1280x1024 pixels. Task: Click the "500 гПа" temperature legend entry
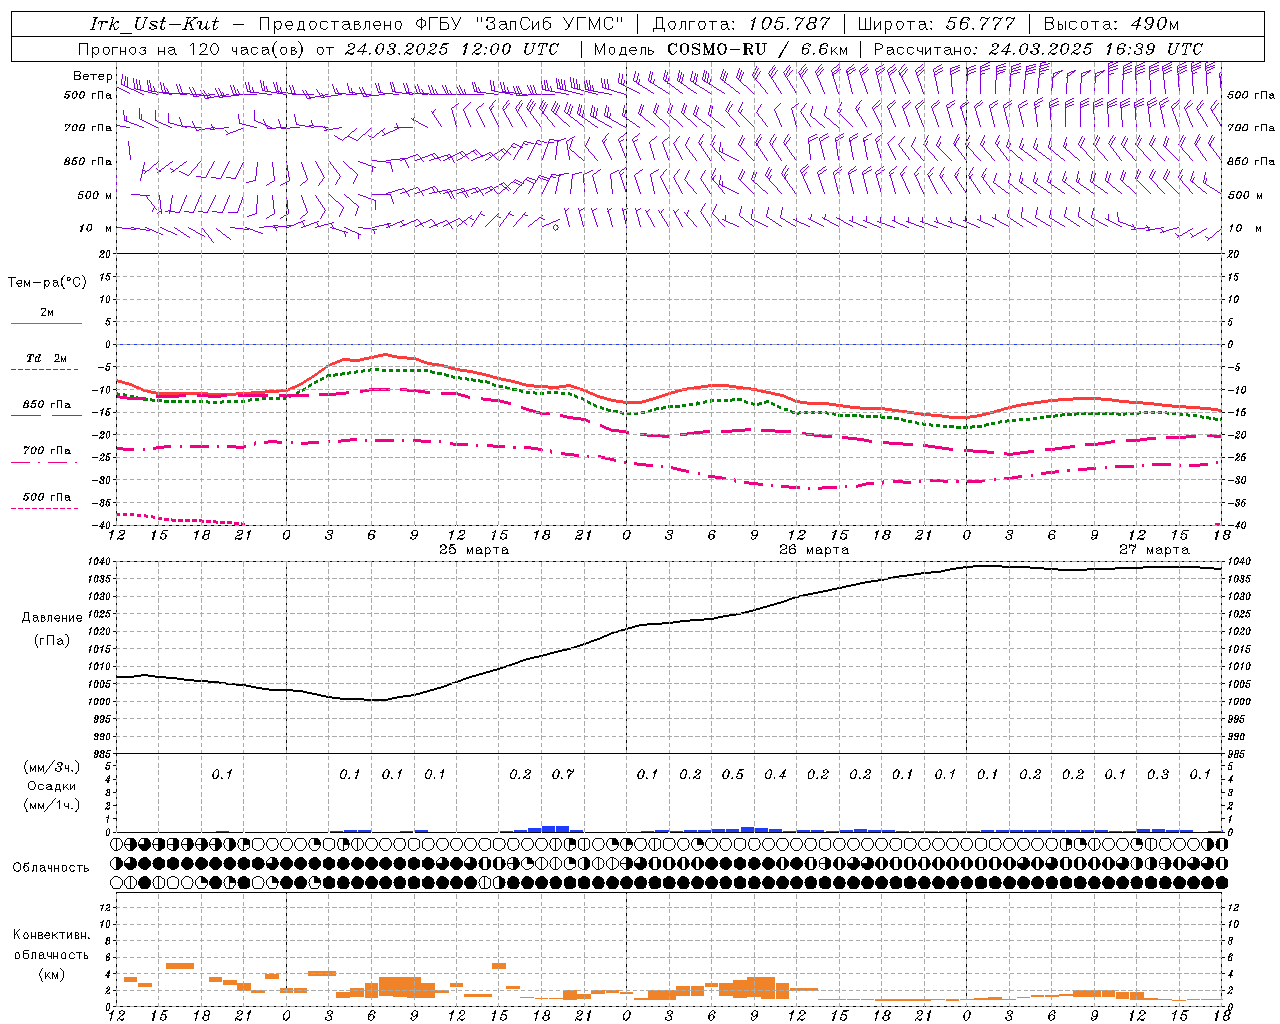(x=47, y=496)
